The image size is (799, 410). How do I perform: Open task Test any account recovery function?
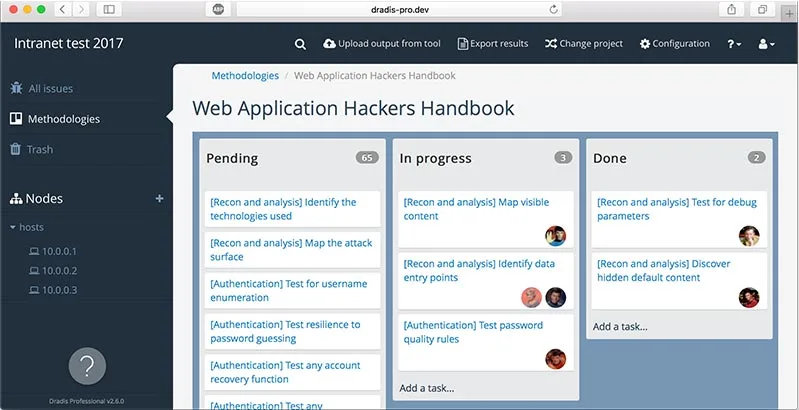point(292,372)
